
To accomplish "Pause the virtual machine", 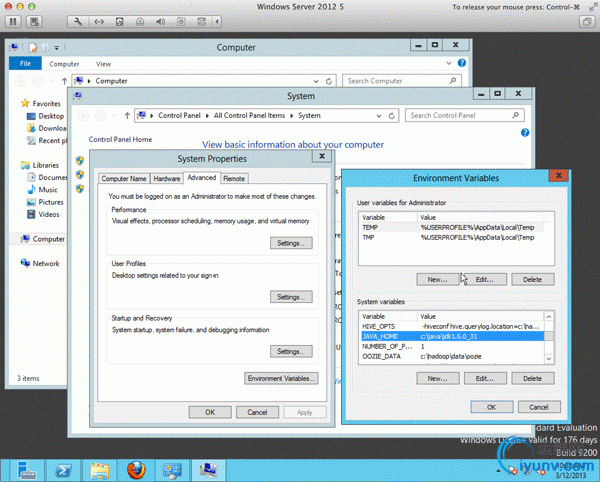I will (x=13, y=21).
